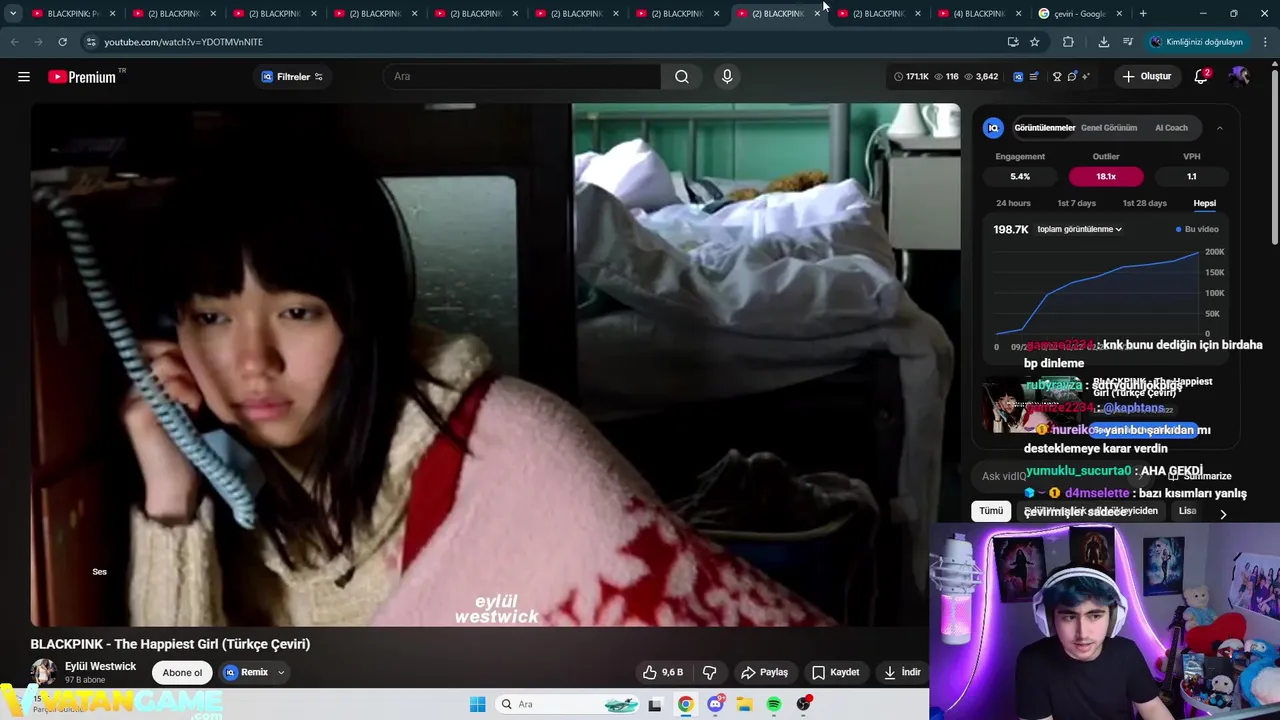Open Windows Start menu

tap(478, 704)
